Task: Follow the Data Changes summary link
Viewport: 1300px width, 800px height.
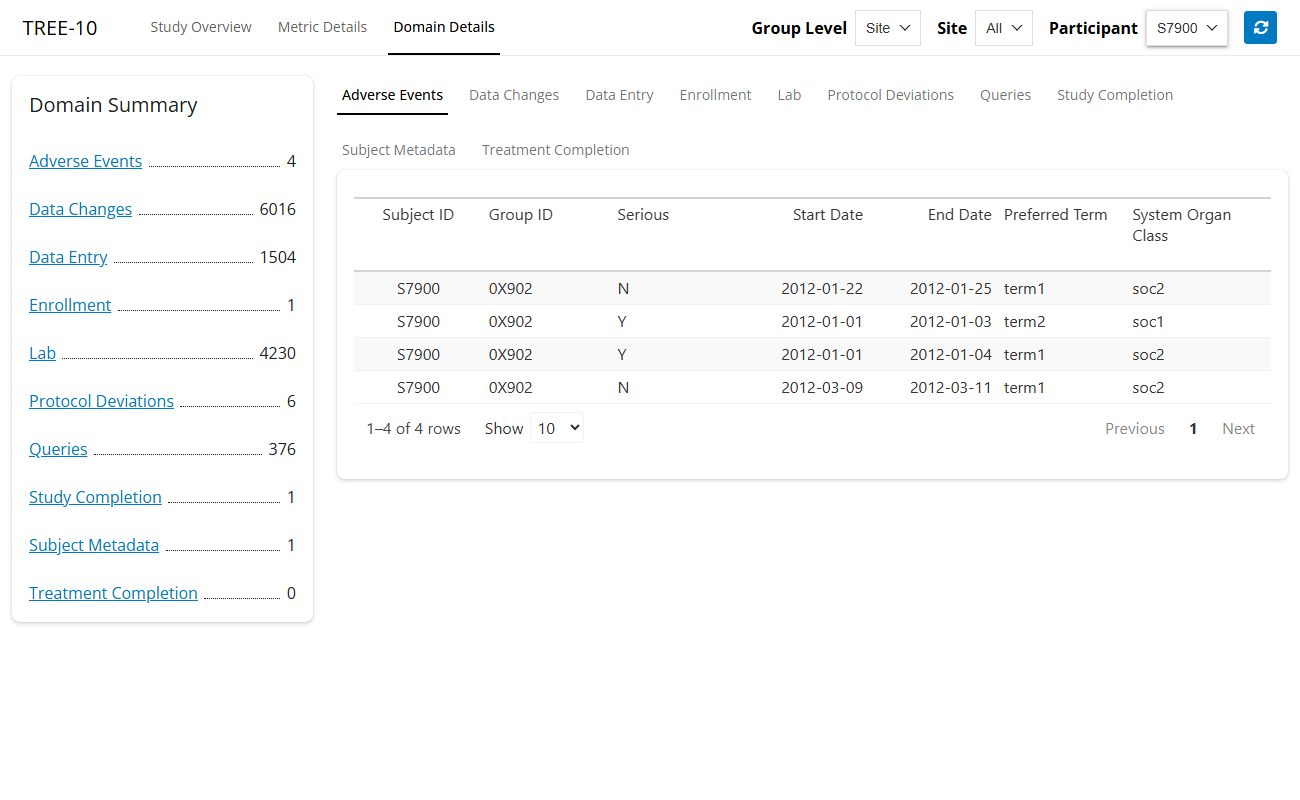Action: 80,209
